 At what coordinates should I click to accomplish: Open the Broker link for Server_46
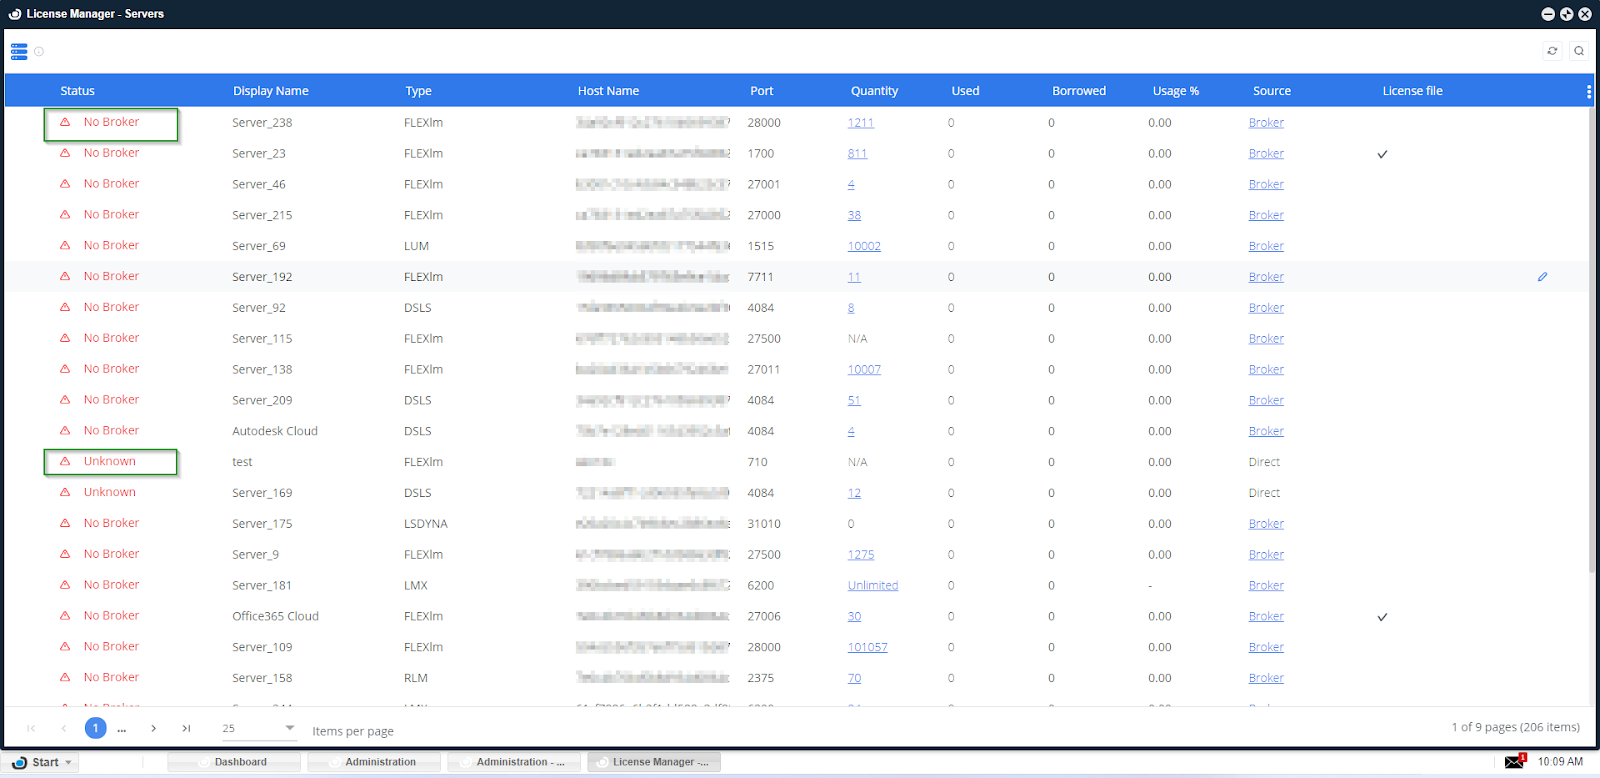pyautogui.click(x=1265, y=184)
